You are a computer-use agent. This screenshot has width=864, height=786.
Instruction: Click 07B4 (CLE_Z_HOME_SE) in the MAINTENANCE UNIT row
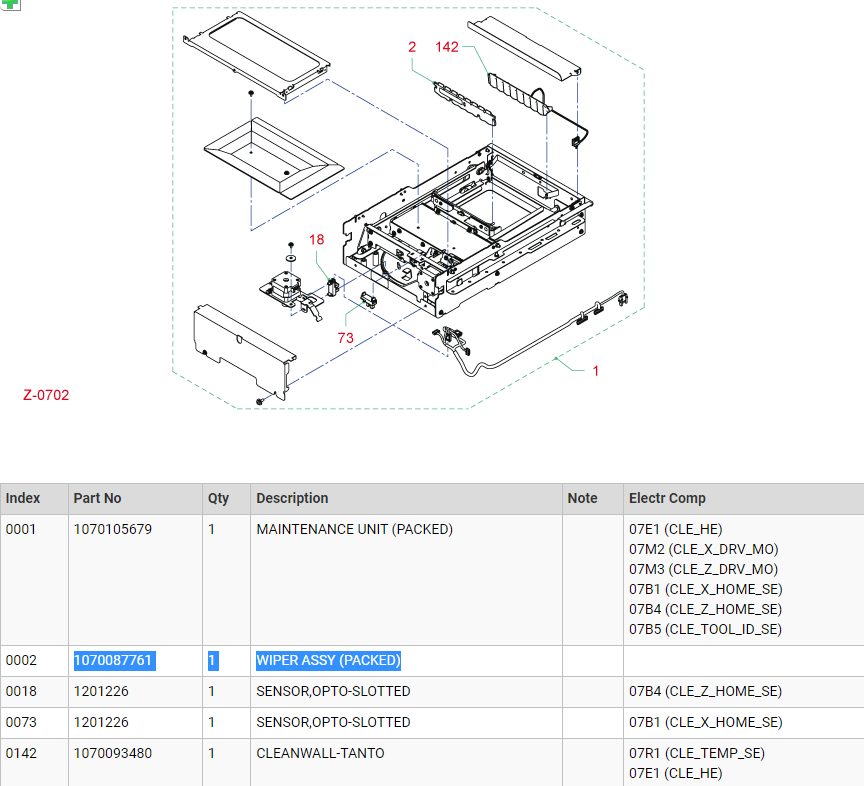click(x=706, y=610)
